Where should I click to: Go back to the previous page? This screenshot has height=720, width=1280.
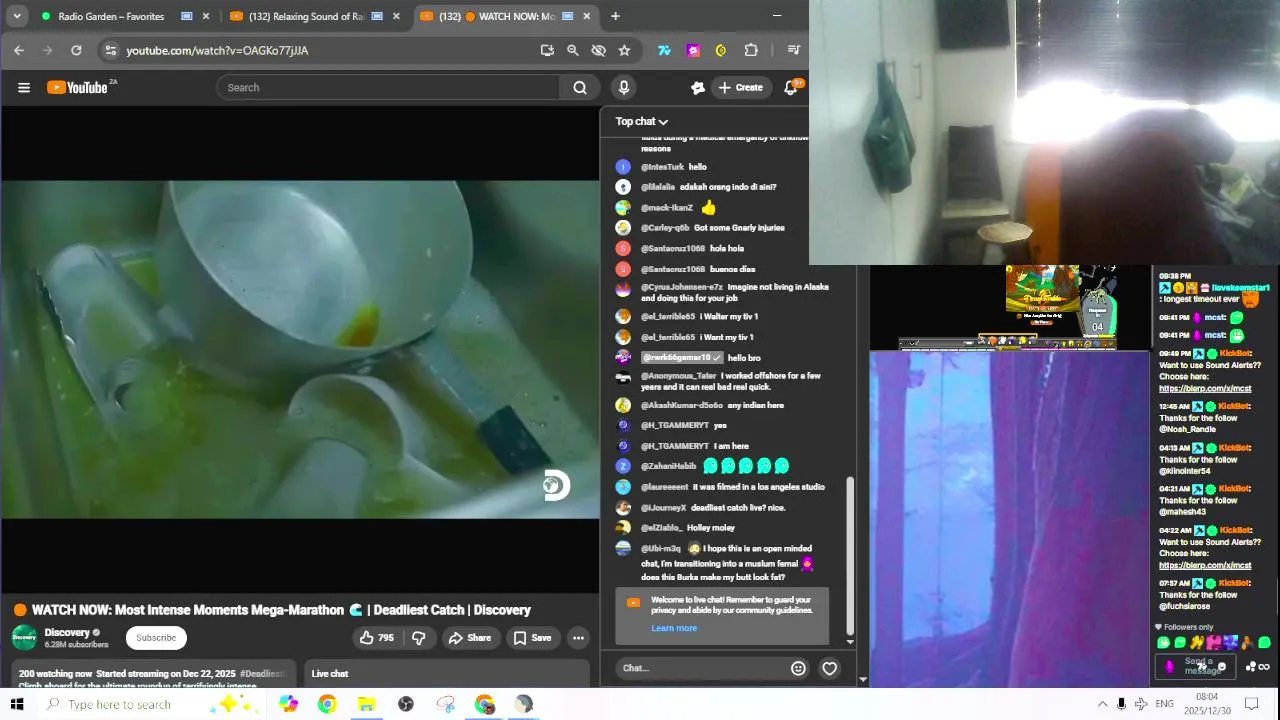coord(19,50)
